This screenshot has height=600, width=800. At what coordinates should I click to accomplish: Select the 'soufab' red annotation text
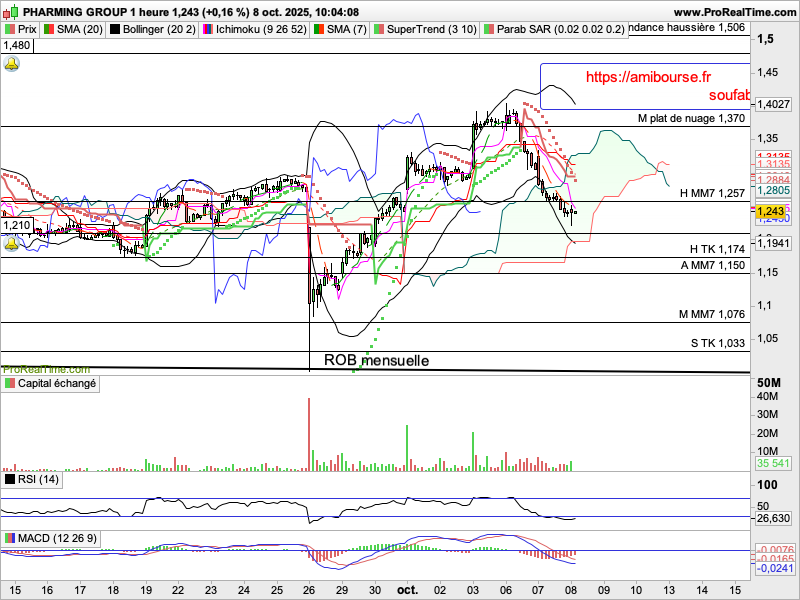729,95
